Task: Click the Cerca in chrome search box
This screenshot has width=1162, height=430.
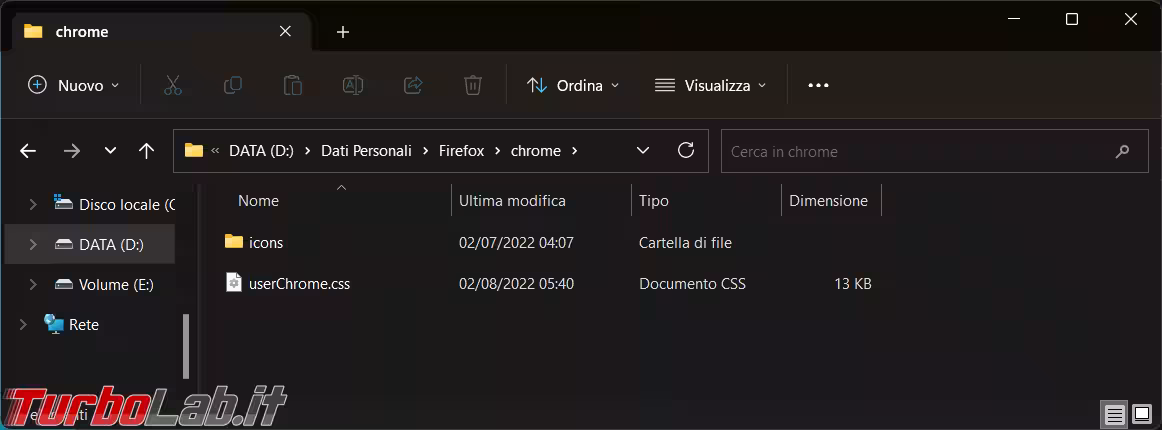Action: (920, 151)
